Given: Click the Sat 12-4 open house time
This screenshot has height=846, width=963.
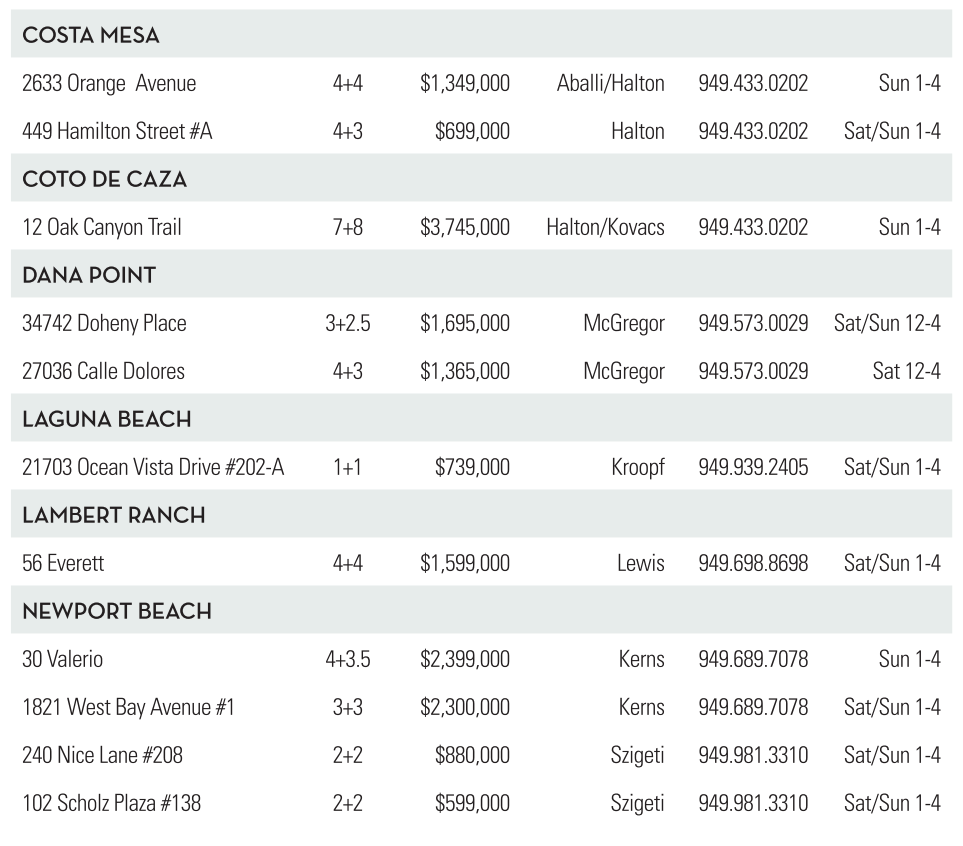Looking at the screenshot, I should pyautogui.click(x=906, y=372).
